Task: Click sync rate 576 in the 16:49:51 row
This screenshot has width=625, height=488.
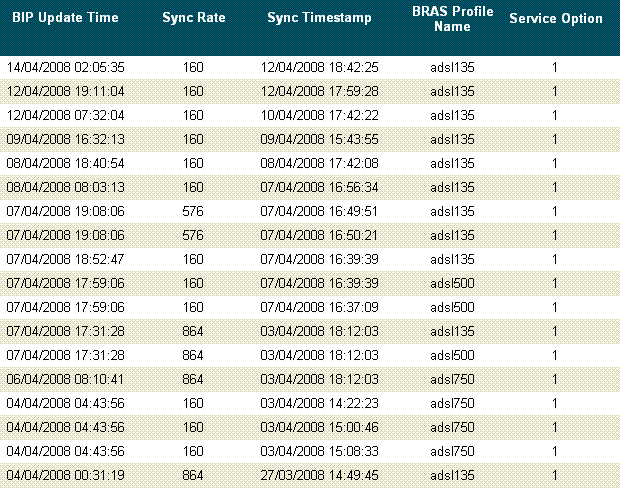Action: (193, 211)
